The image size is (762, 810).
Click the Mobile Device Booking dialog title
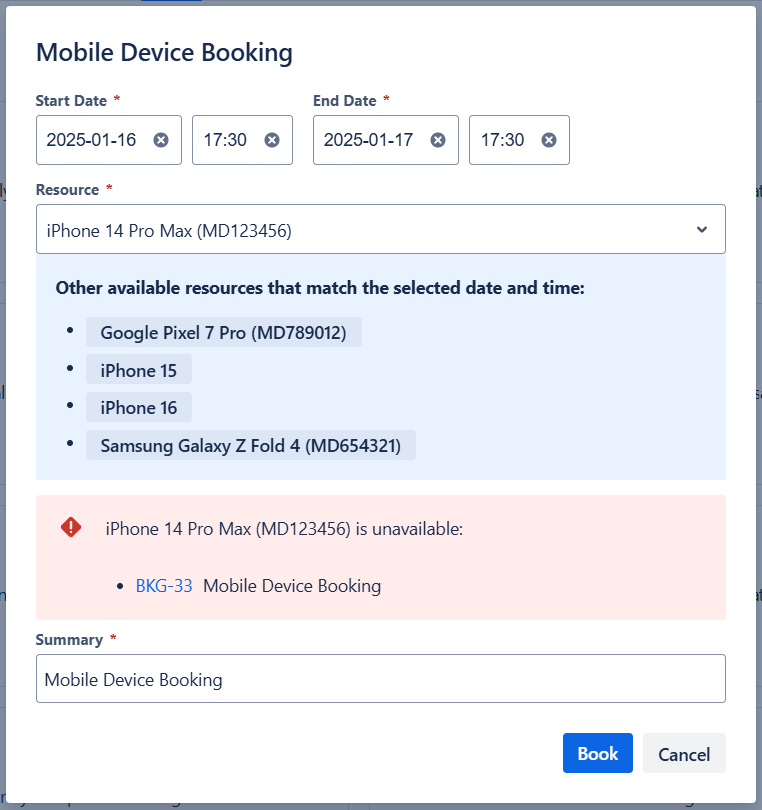pyautogui.click(x=164, y=52)
